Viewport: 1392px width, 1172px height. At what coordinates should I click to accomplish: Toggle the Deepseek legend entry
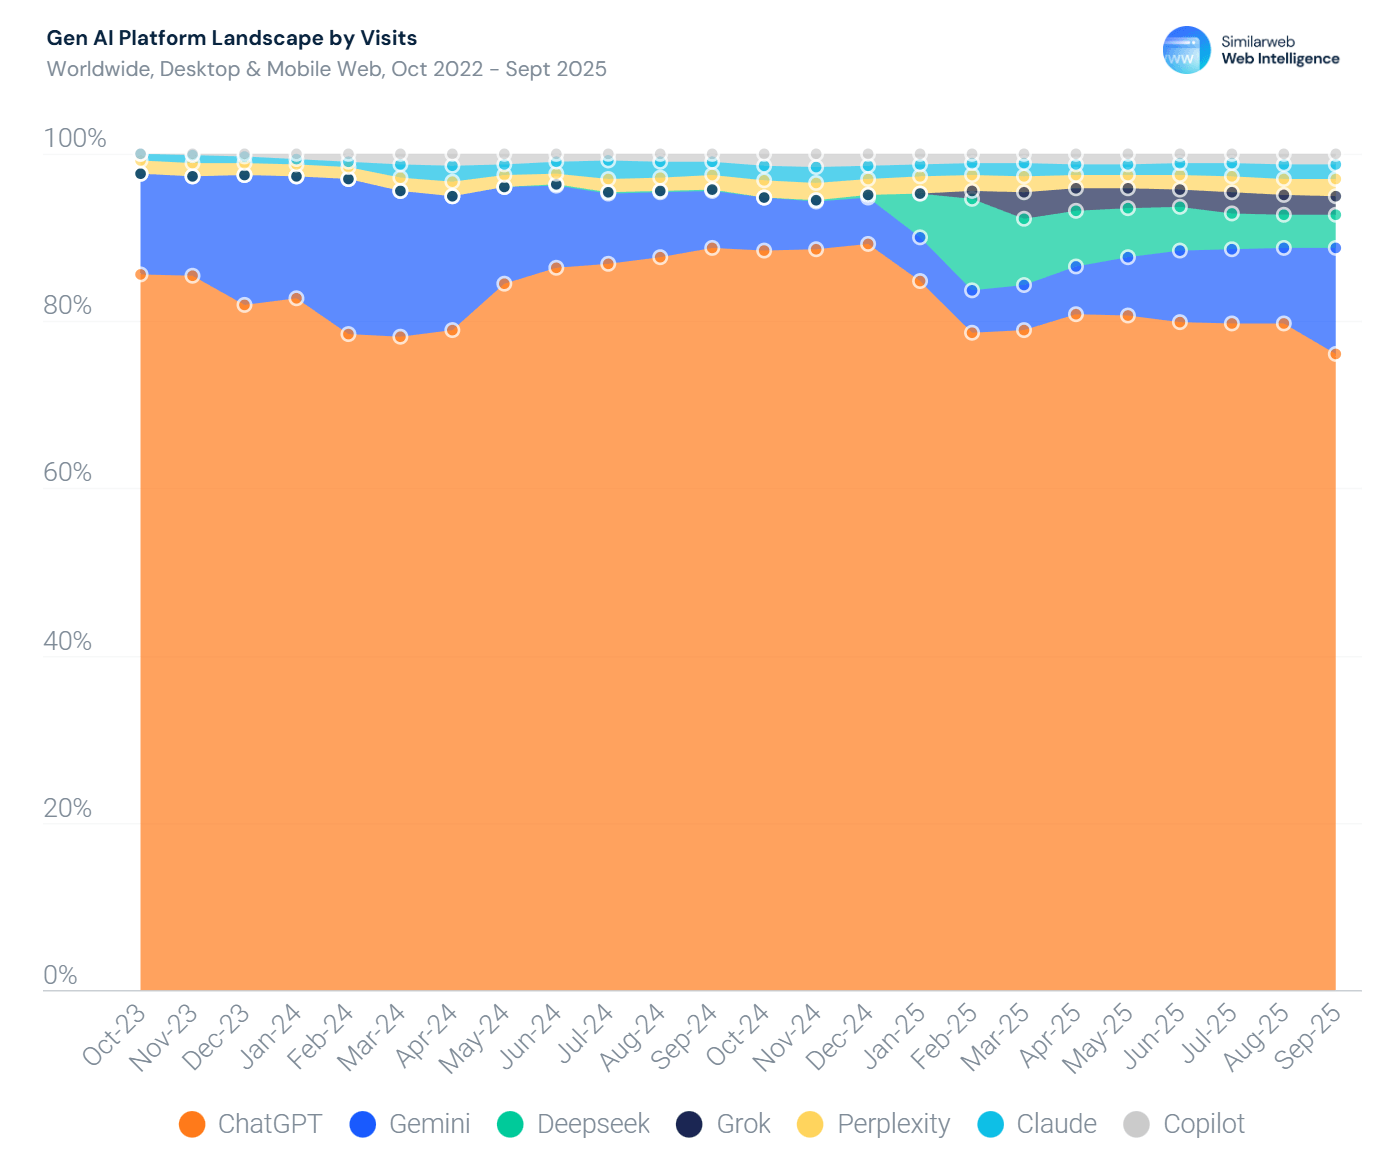(x=574, y=1124)
